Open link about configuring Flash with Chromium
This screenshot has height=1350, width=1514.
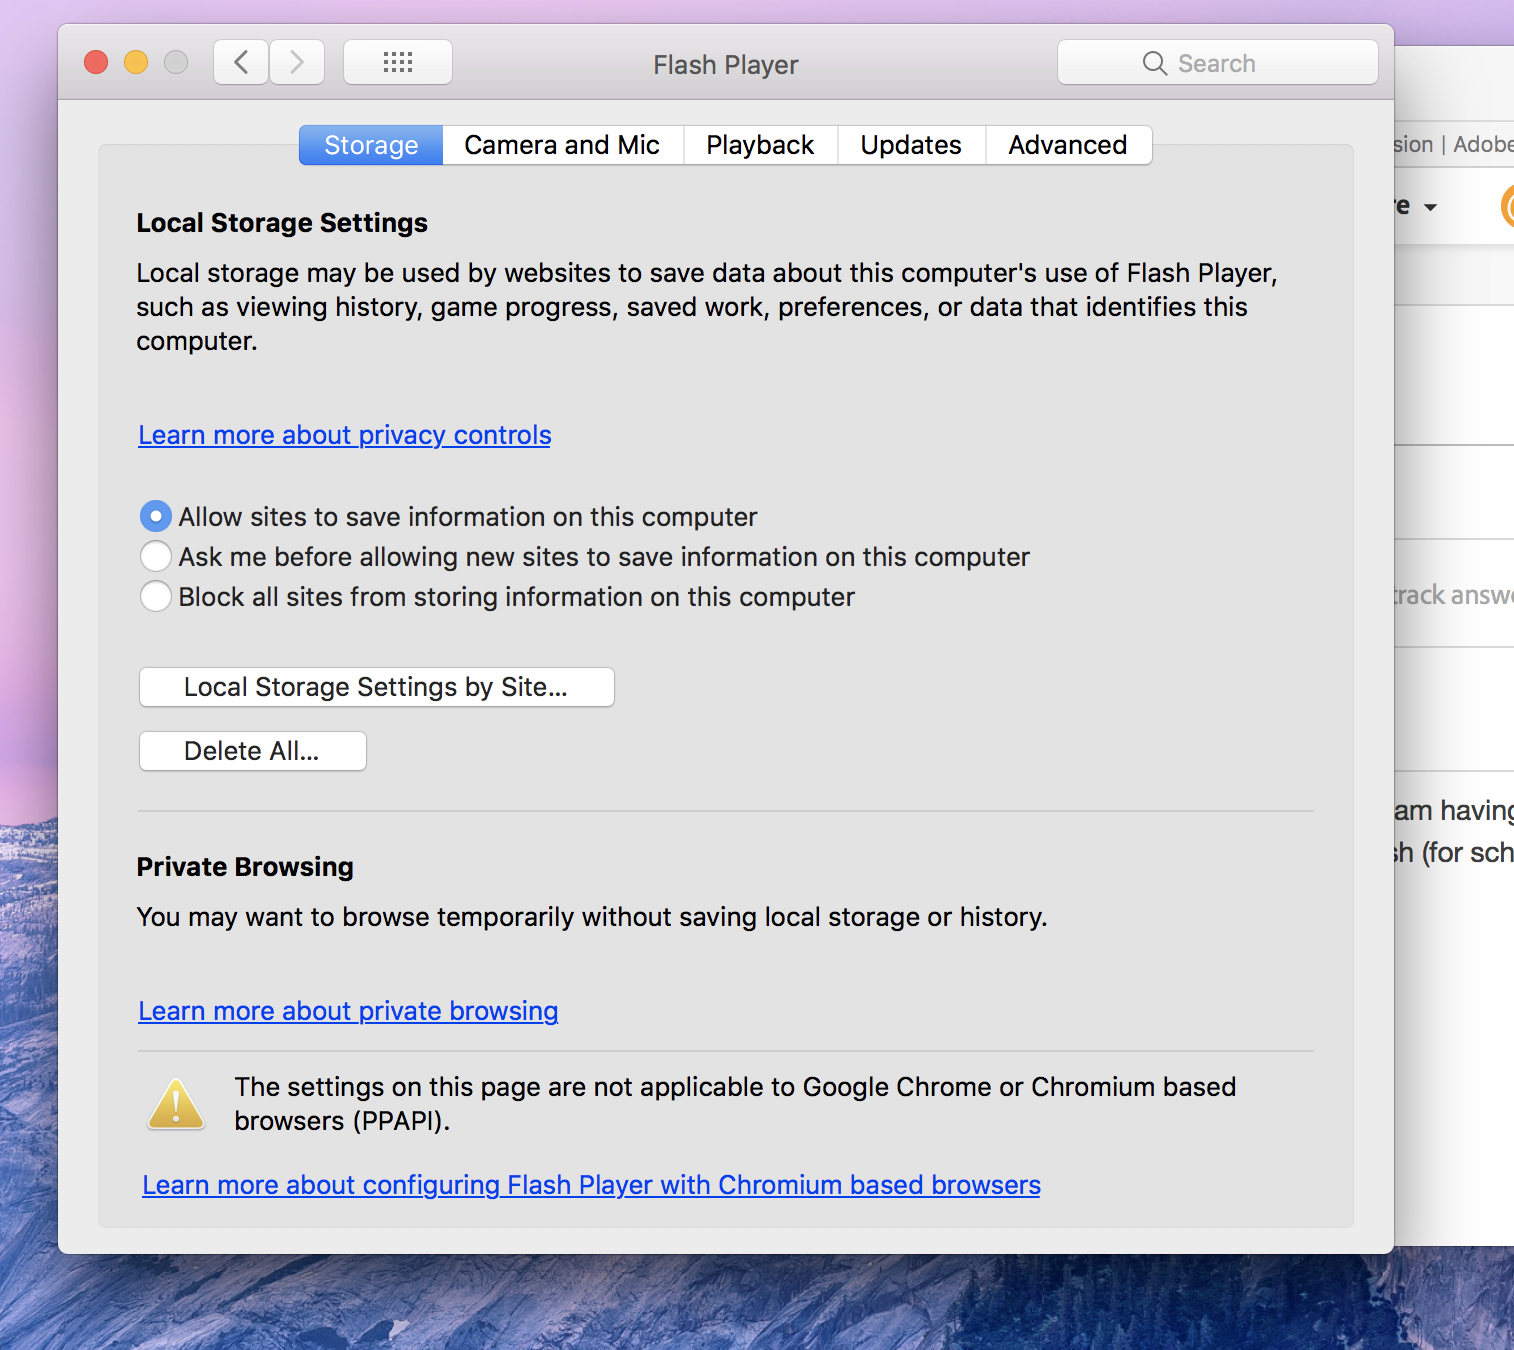(591, 1185)
